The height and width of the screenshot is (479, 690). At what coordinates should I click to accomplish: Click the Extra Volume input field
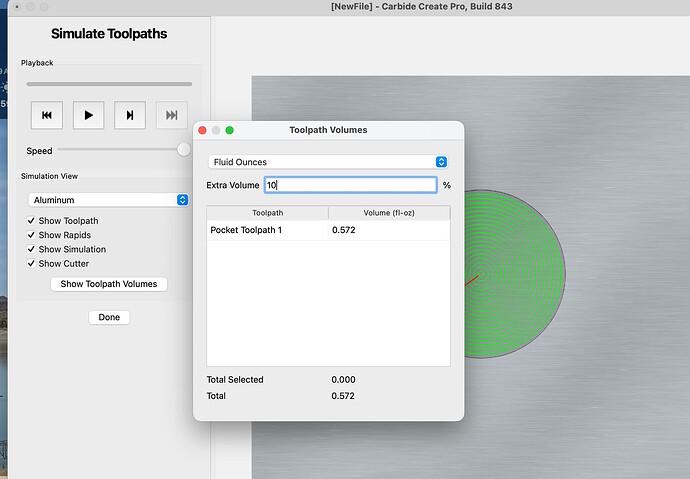351,185
